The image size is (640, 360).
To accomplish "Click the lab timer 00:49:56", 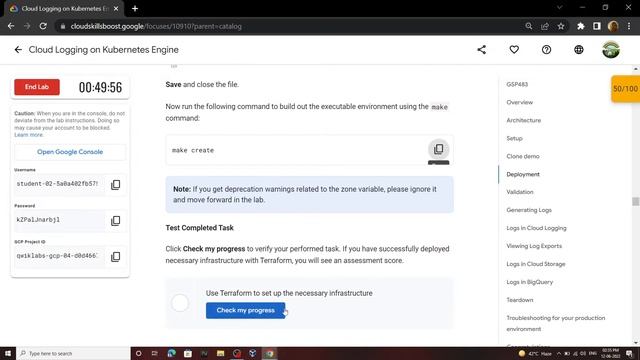I will click(100, 87).
